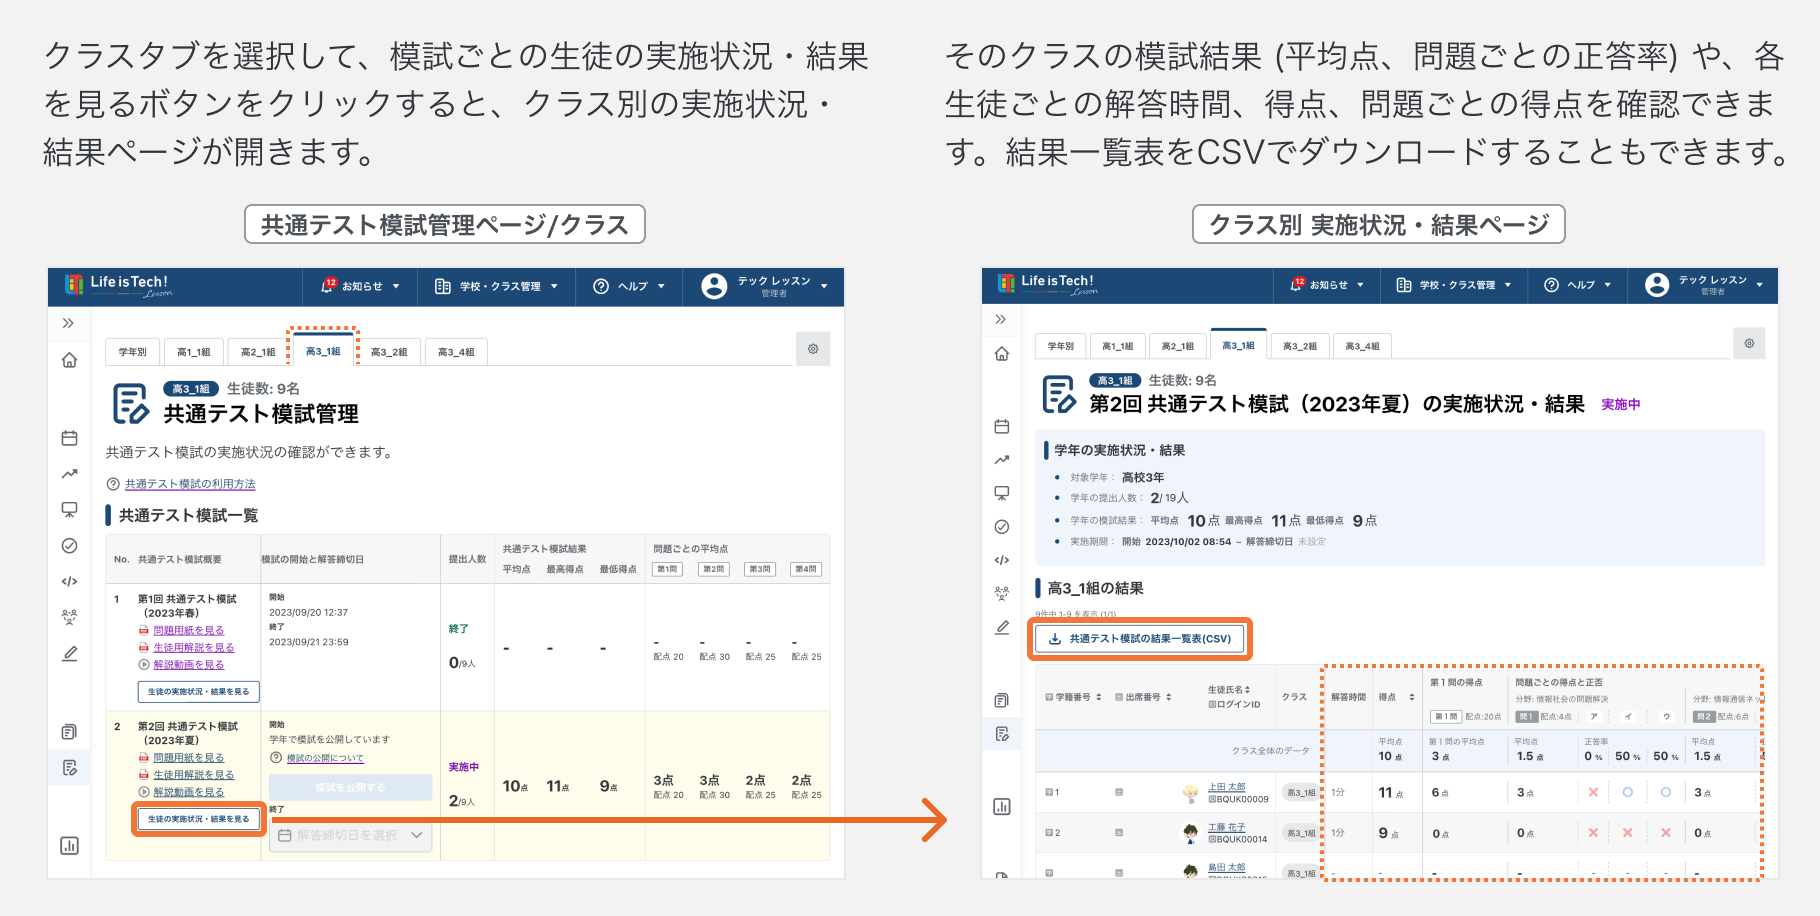This screenshot has height=916, width=1820.
Task: Open check-circle icon in right screenshot's sidebar
Action: tap(1002, 527)
